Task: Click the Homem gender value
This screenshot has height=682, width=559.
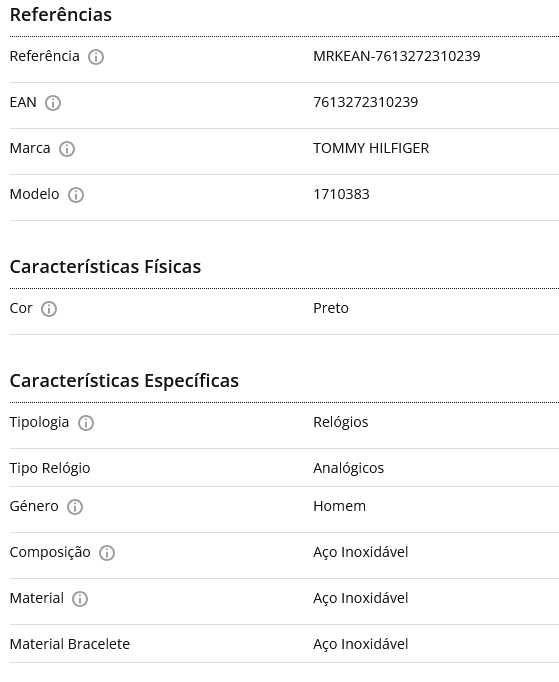Action: (x=339, y=506)
